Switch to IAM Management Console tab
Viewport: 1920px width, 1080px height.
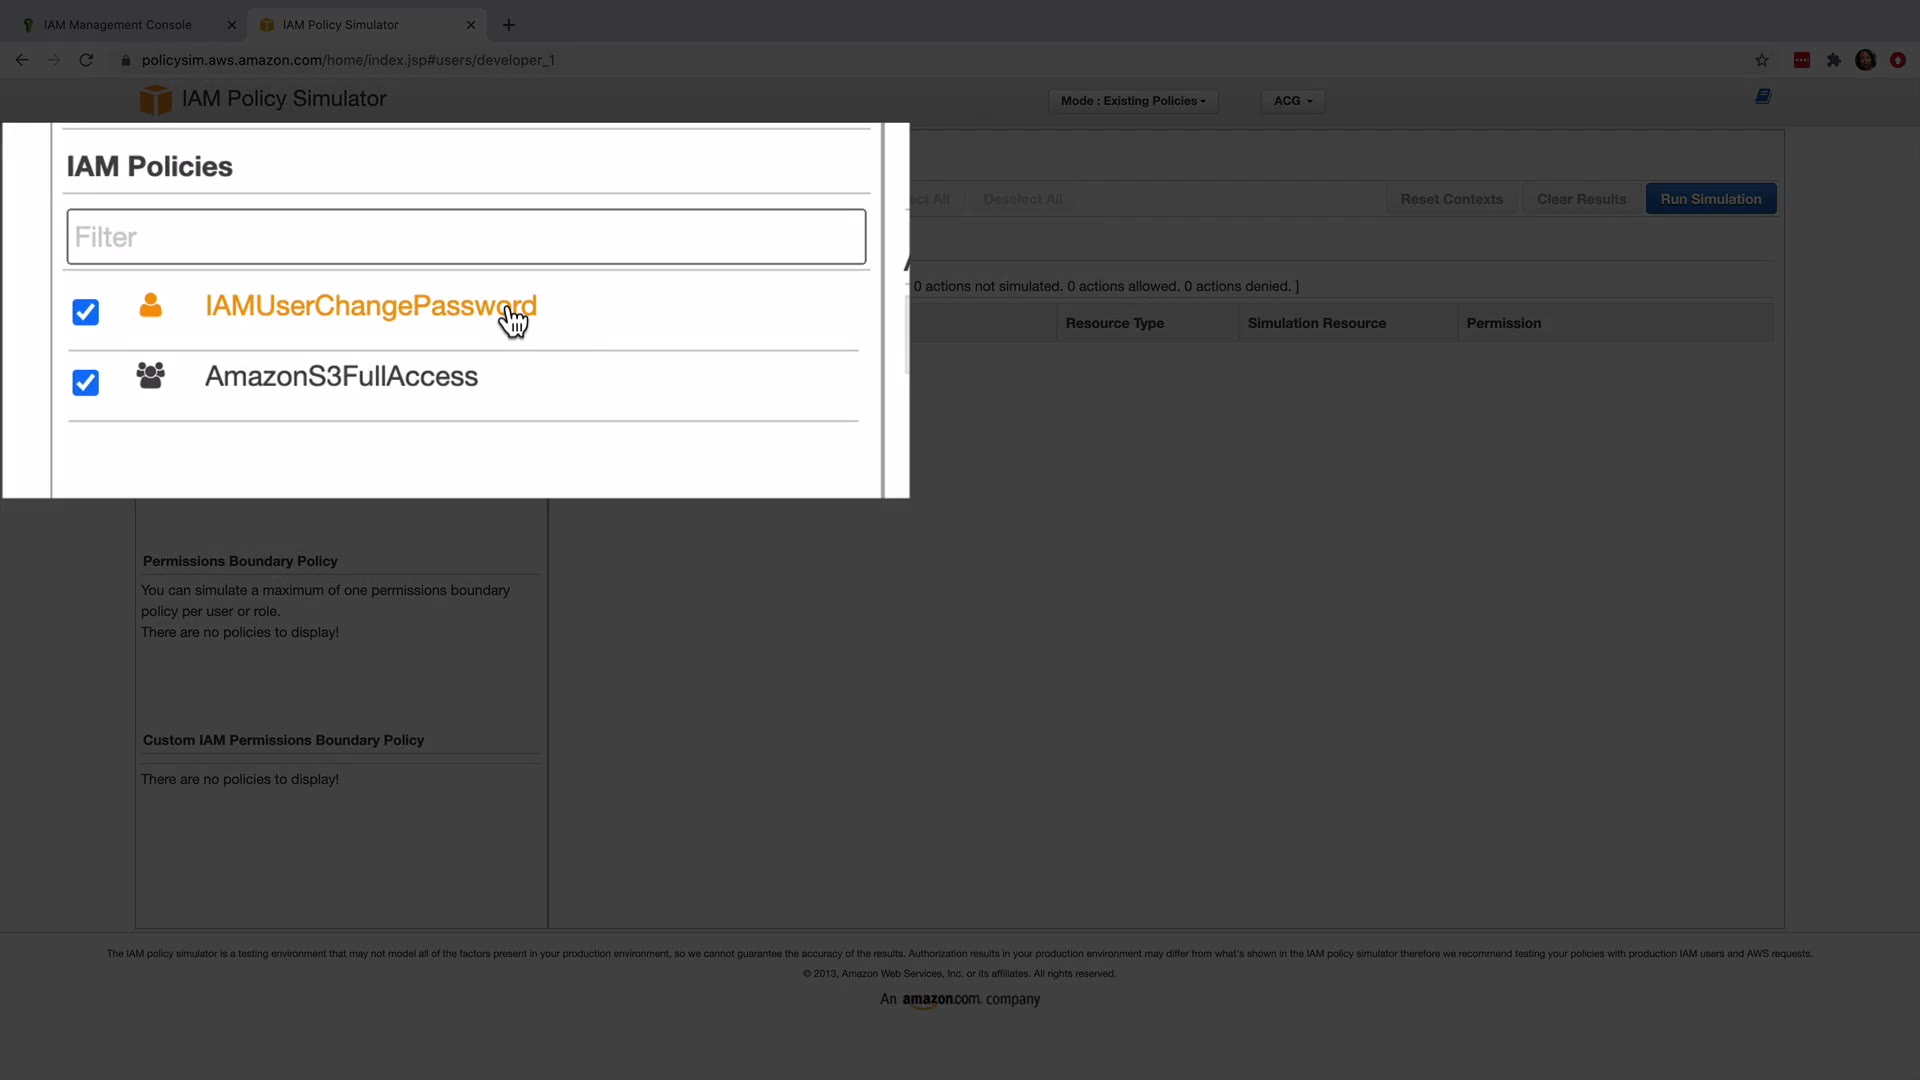117,25
